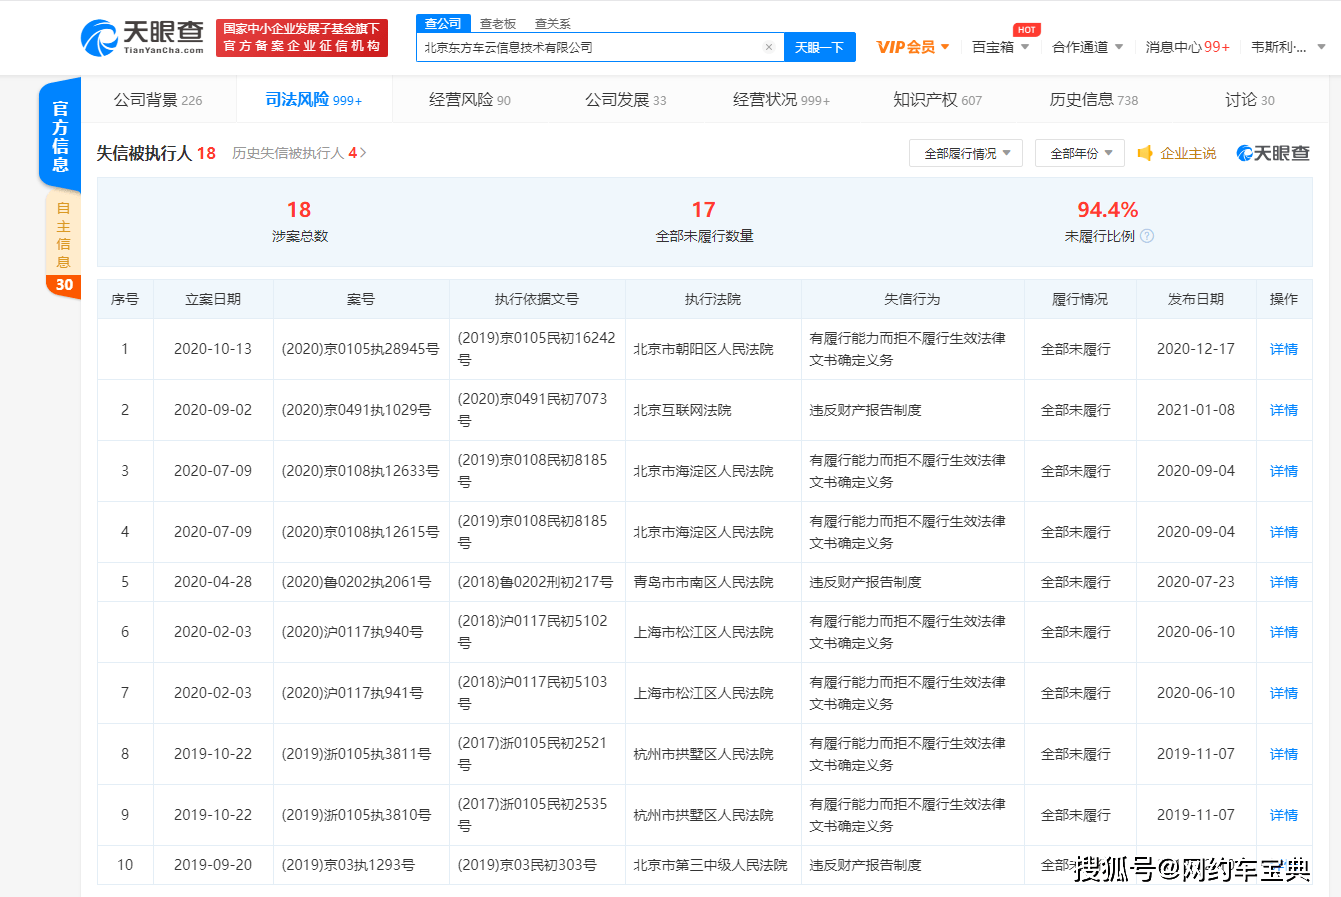Viewport: 1341px width, 897px height.
Task: Open 详情 for row 1 case
Action: coord(1284,349)
